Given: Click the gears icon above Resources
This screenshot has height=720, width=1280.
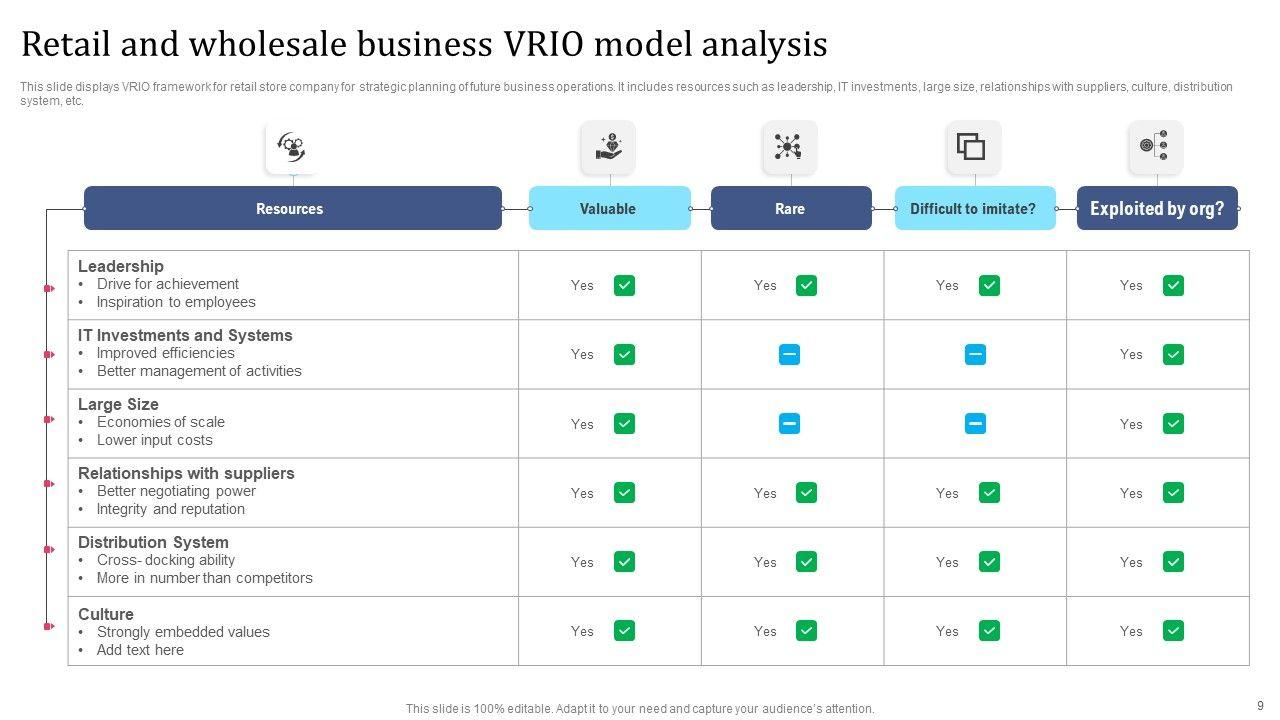Looking at the screenshot, I should [x=292, y=147].
